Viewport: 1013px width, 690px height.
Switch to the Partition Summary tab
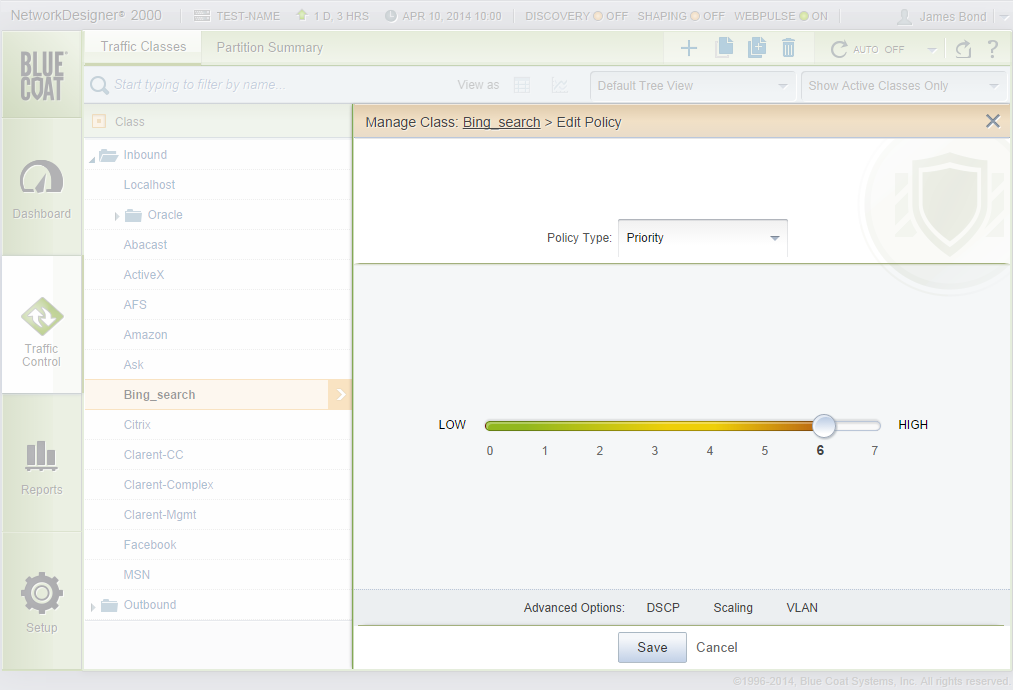pyautogui.click(x=269, y=47)
